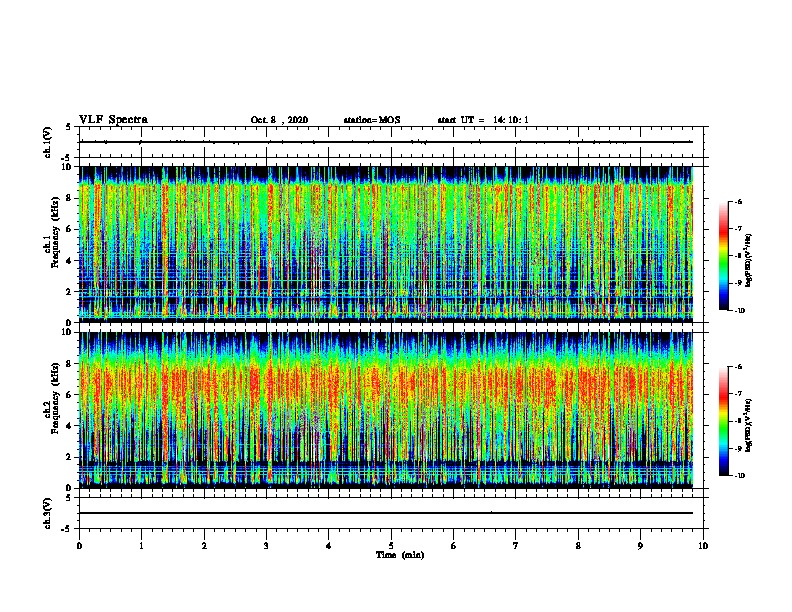Click the time axis tick label "1"
Image resolution: width=792 pixels, height=612 pixels.
tap(141, 546)
